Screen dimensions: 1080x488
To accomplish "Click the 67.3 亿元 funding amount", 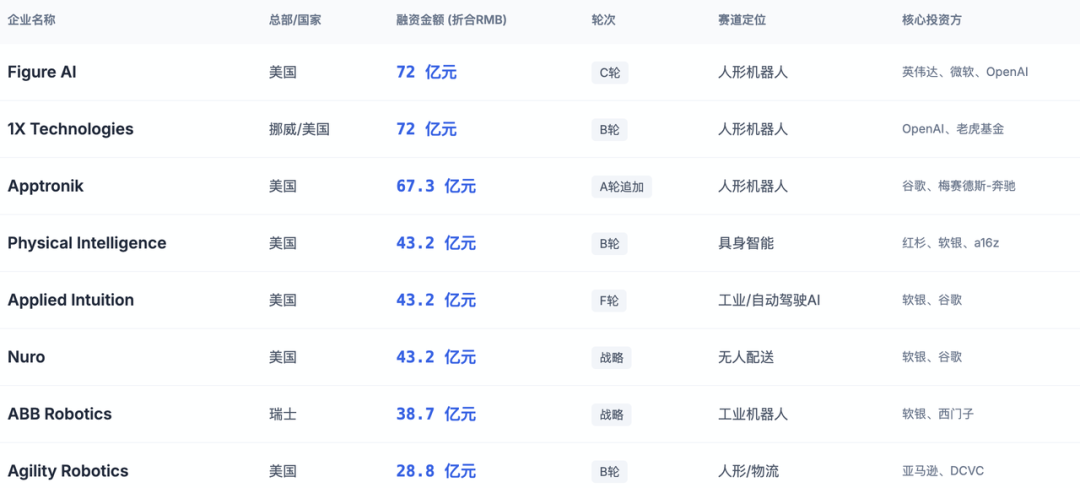I will click(x=436, y=187).
